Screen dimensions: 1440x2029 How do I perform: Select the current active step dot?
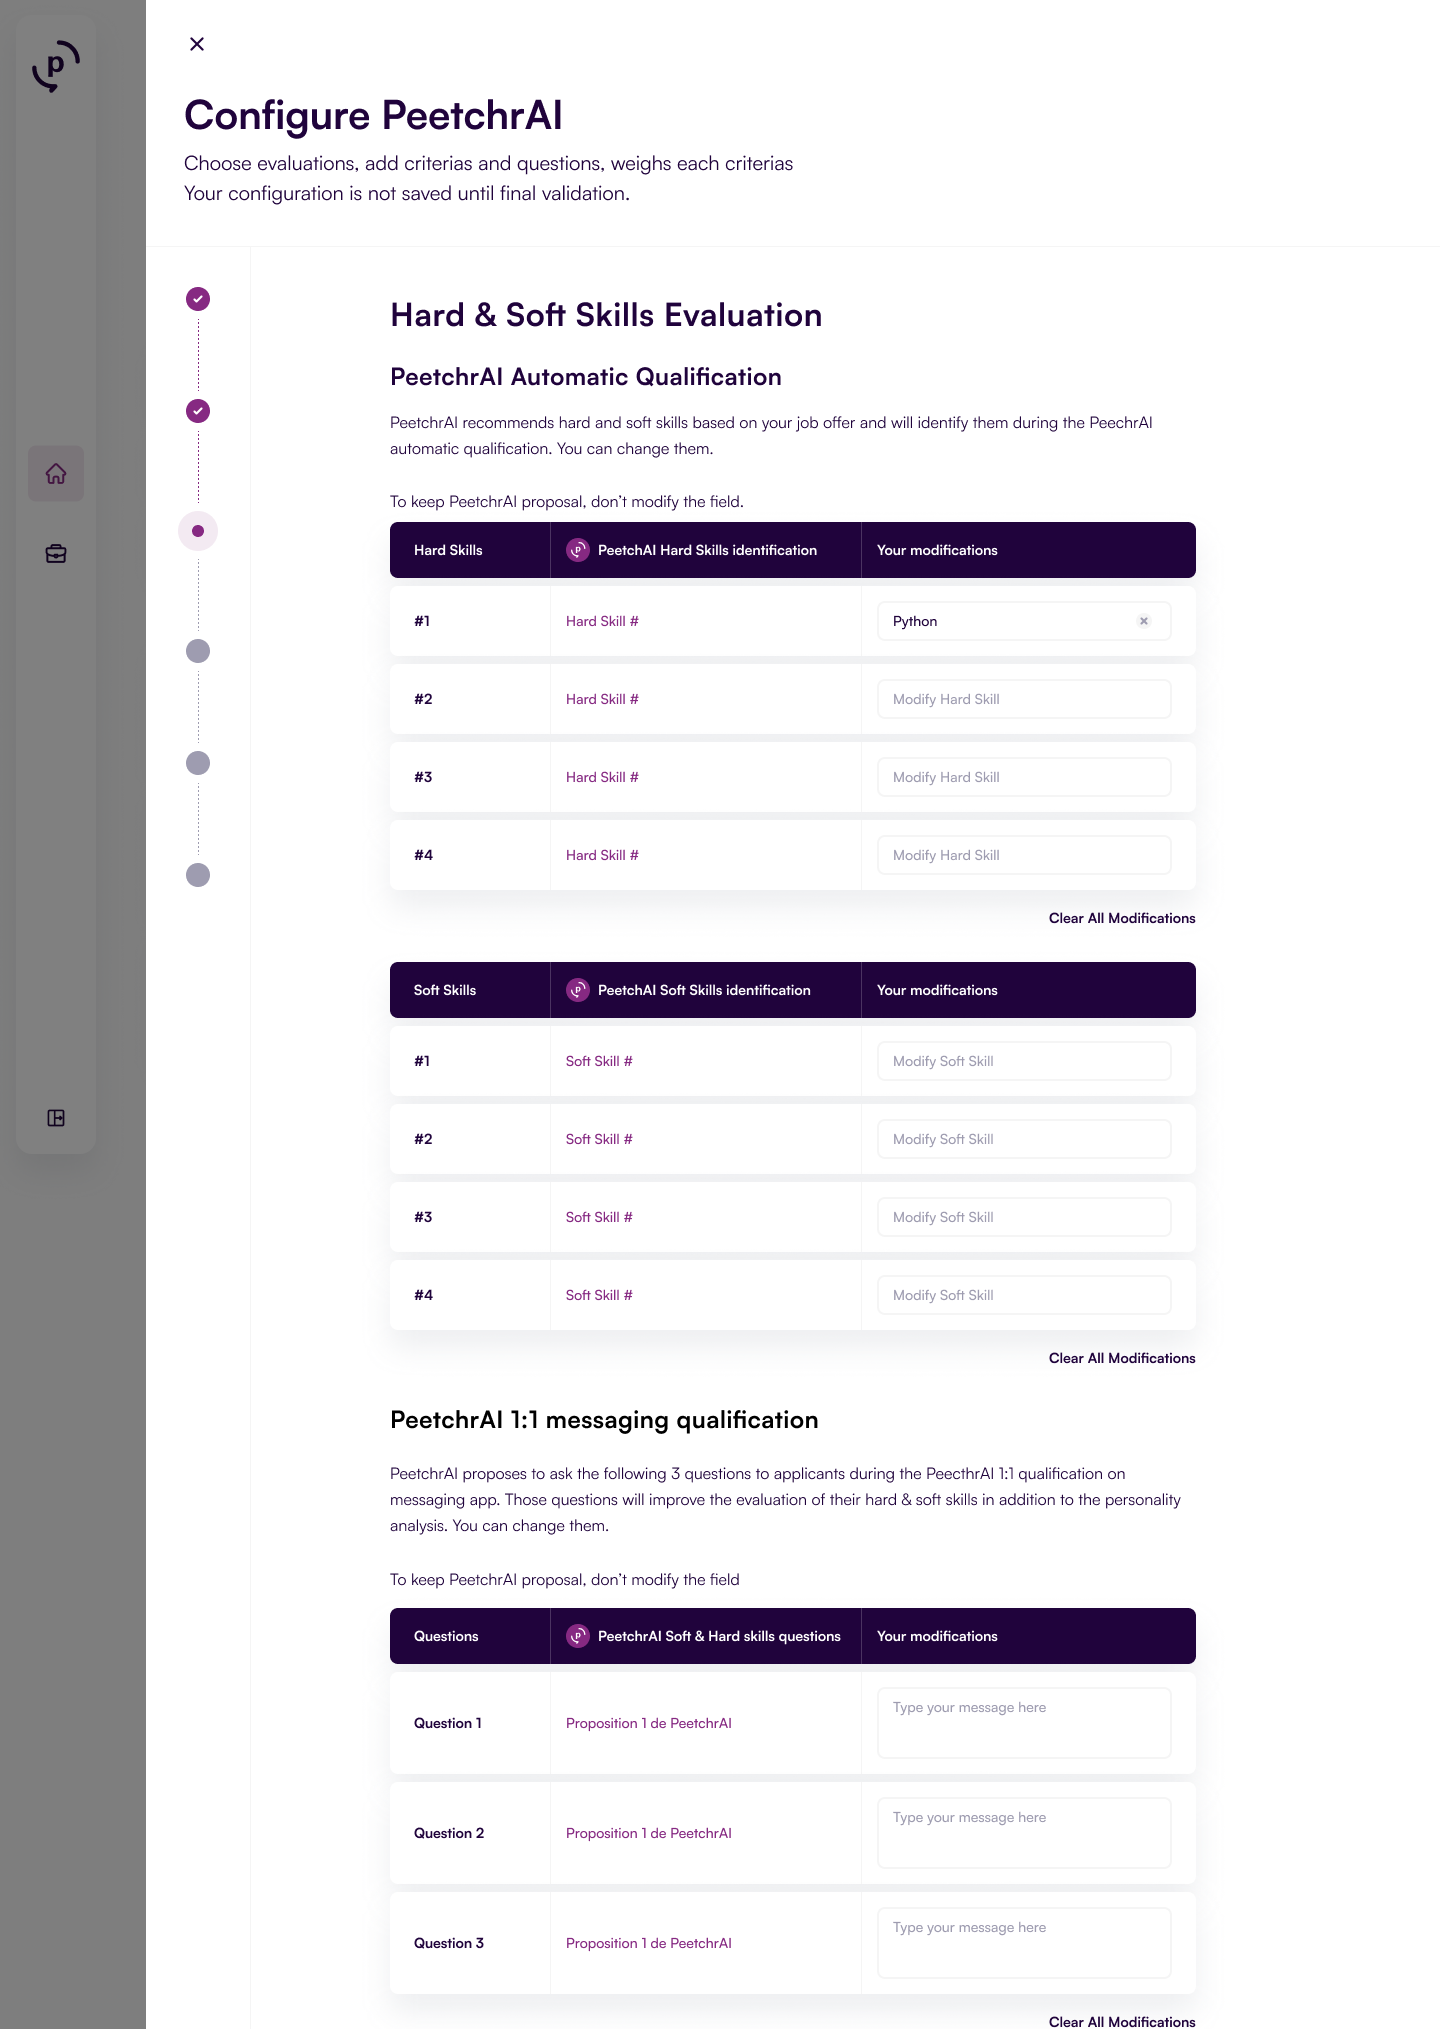(198, 531)
